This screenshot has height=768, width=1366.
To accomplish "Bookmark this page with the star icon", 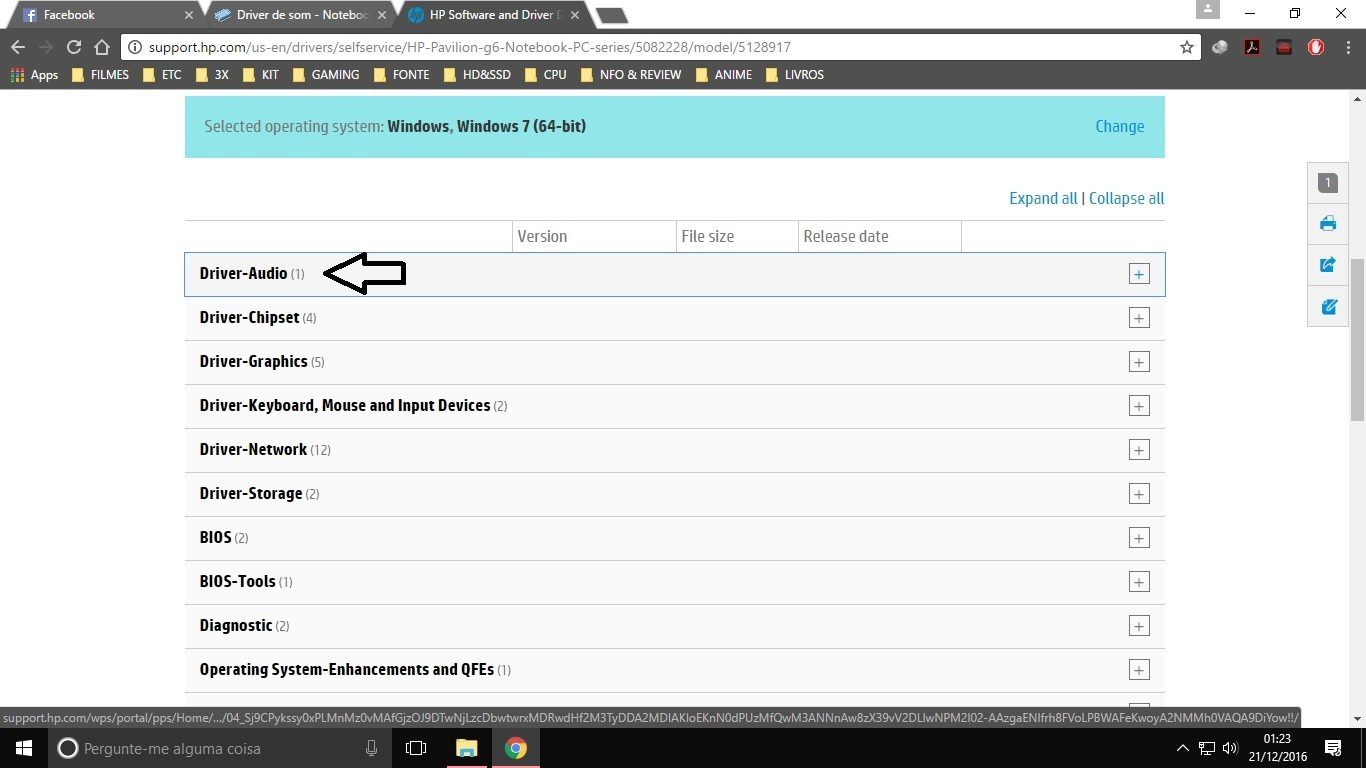I will [1186, 47].
